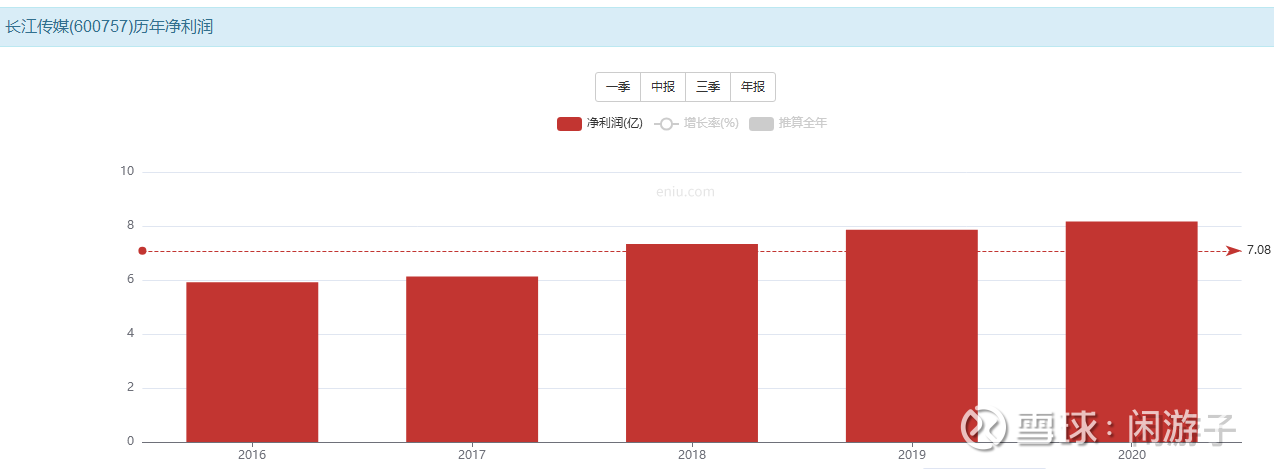
Task: Click the y-axis value 2
Action: pos(130,387)
